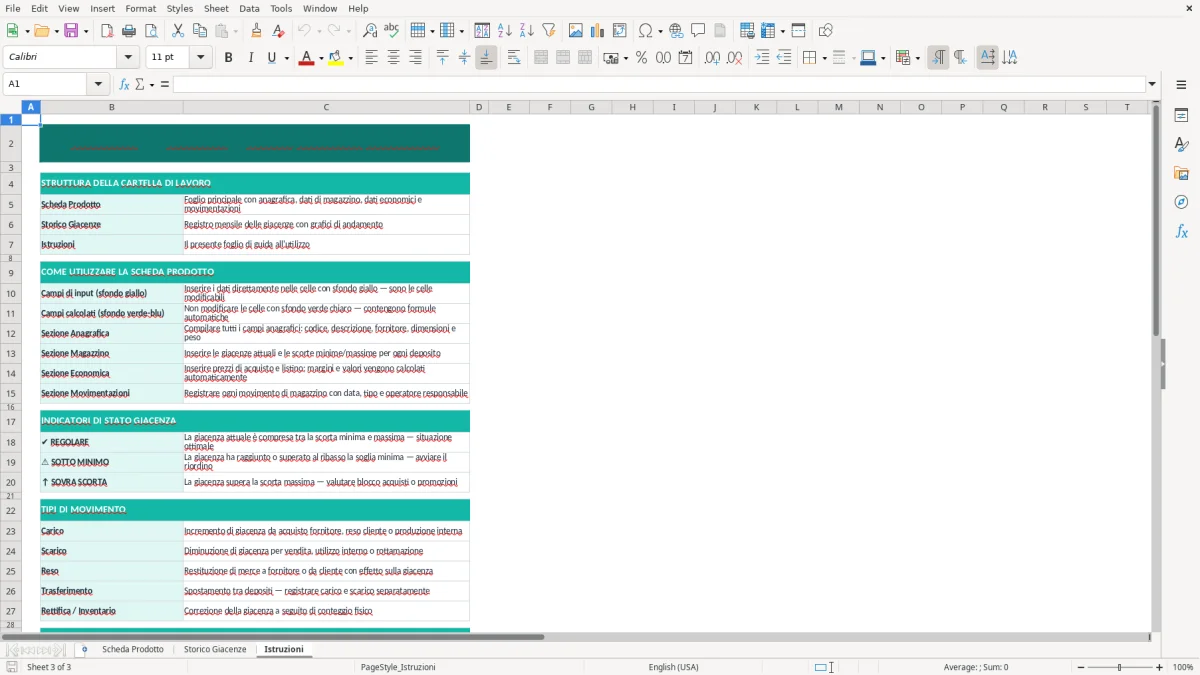This screenshot has height=675, width=1200.
Task: Toggle Italic formatting
Action: click(x=250, y=58)
